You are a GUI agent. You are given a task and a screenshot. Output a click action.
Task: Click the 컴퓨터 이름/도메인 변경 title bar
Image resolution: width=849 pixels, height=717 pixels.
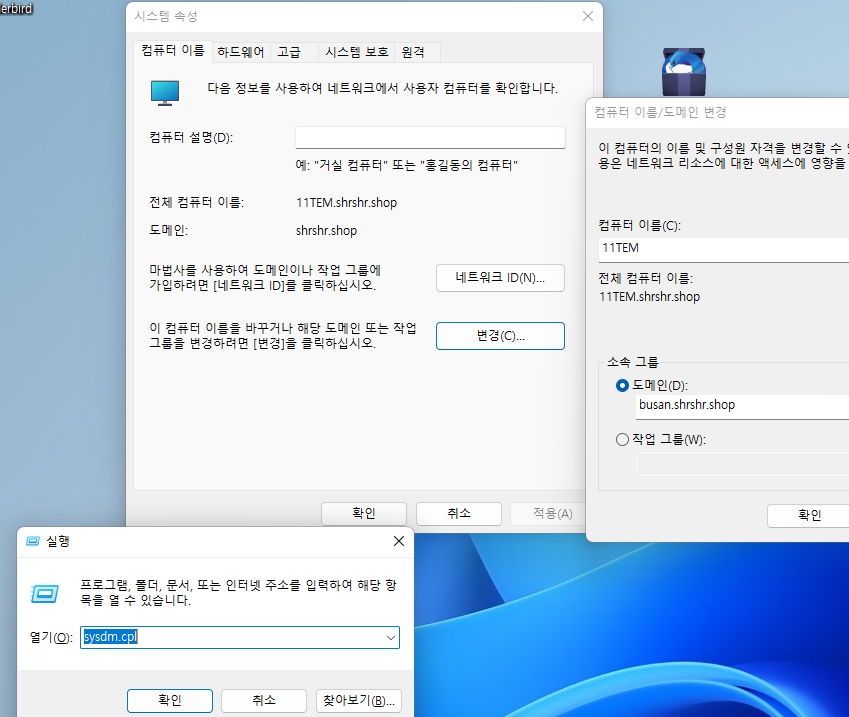click(717, 113)
